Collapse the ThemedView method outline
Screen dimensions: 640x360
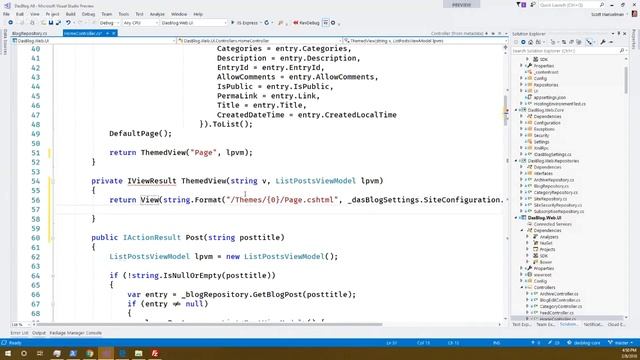(x=53, y=181)
